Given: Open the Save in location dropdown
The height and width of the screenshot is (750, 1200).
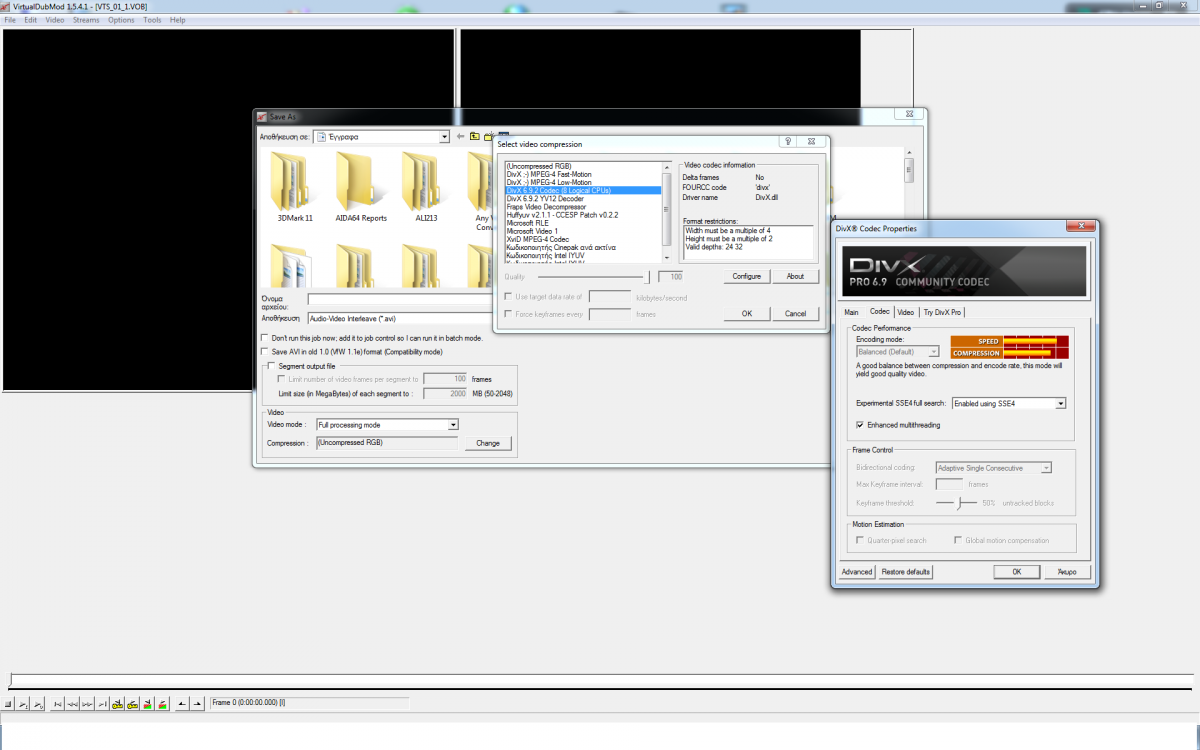Looking at the screenshot, I should point(444,137).
